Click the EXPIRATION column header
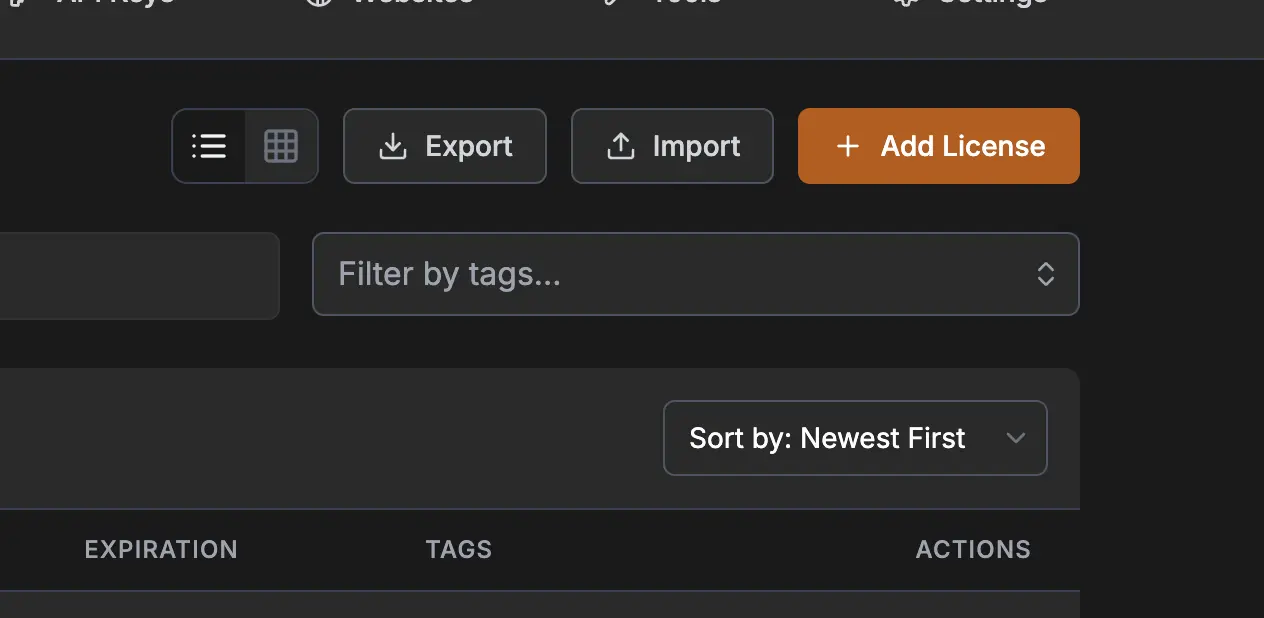 click(161, 549)
